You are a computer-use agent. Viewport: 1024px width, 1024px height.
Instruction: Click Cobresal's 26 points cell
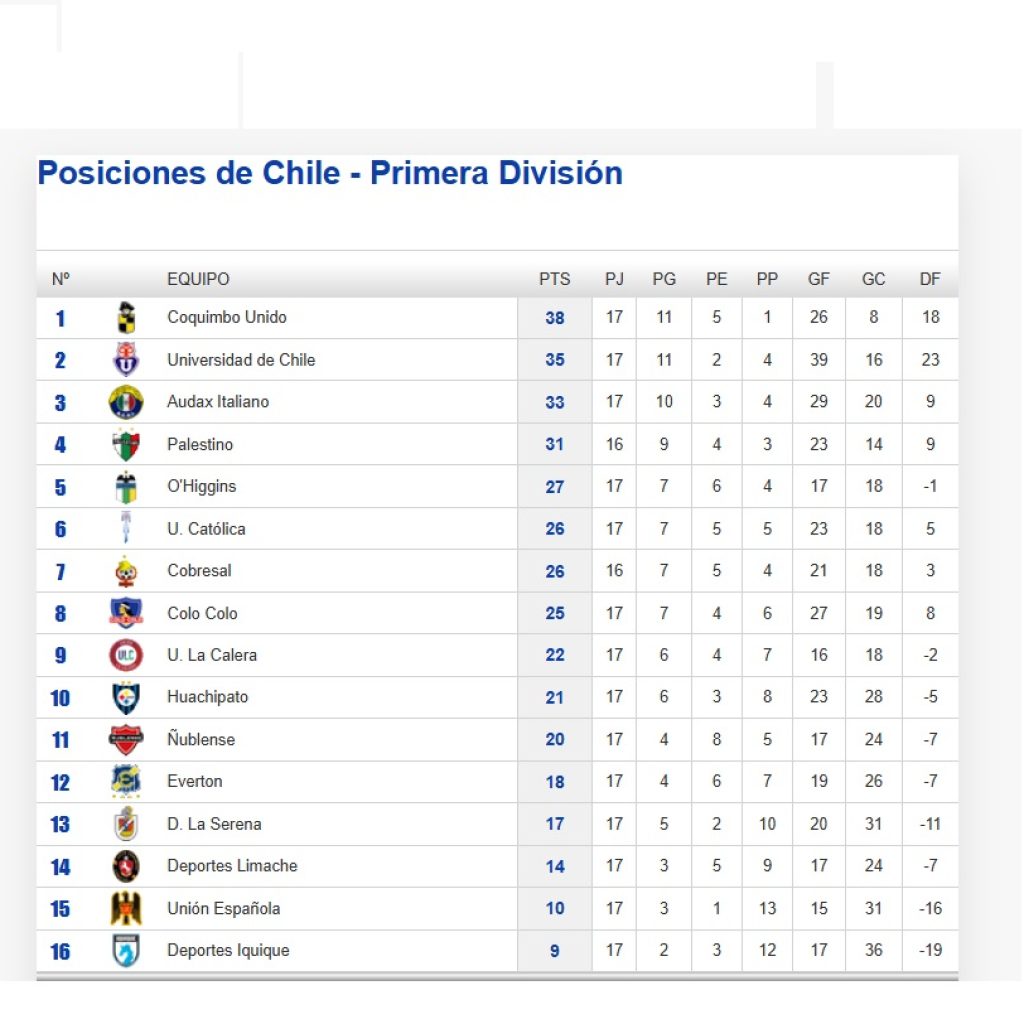(555, 571)
